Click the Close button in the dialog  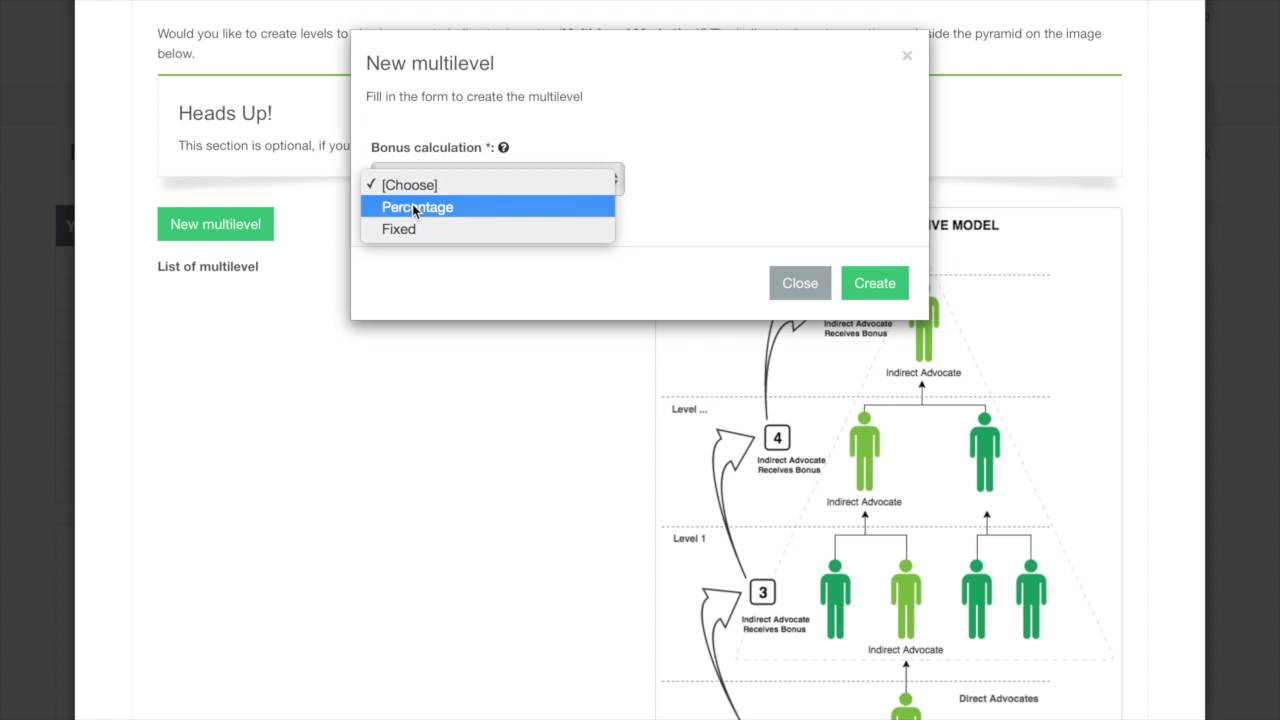coord(800,283)
